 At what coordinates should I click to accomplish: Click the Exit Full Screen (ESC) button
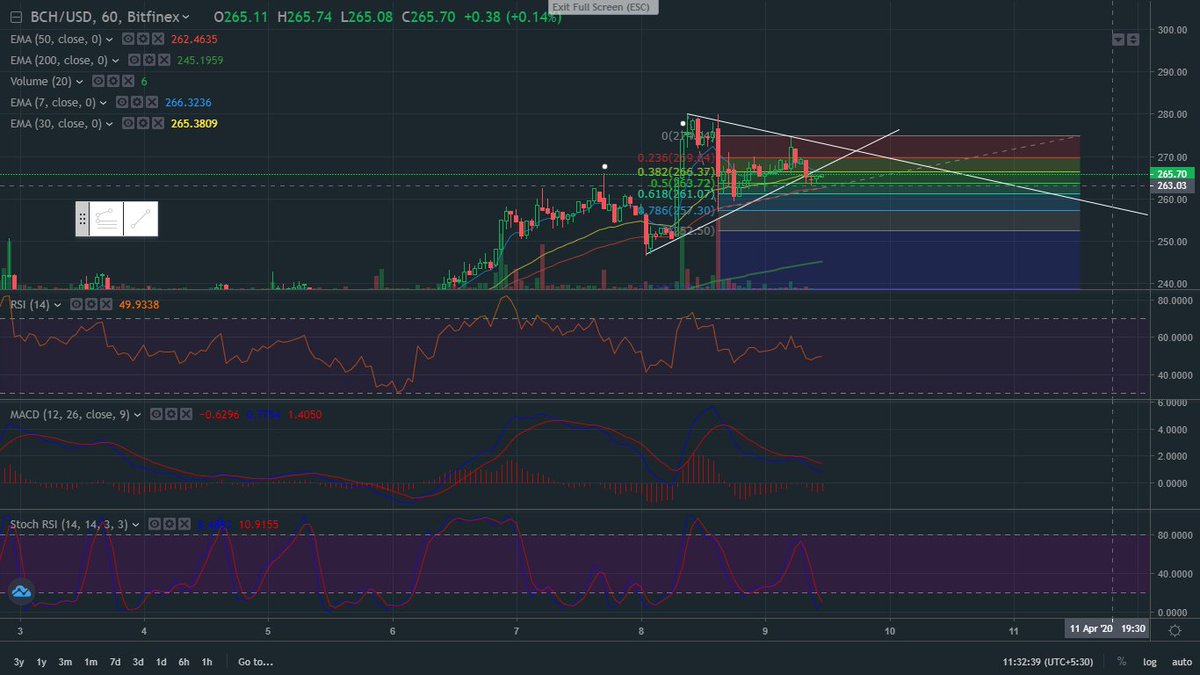click(602, 7)
